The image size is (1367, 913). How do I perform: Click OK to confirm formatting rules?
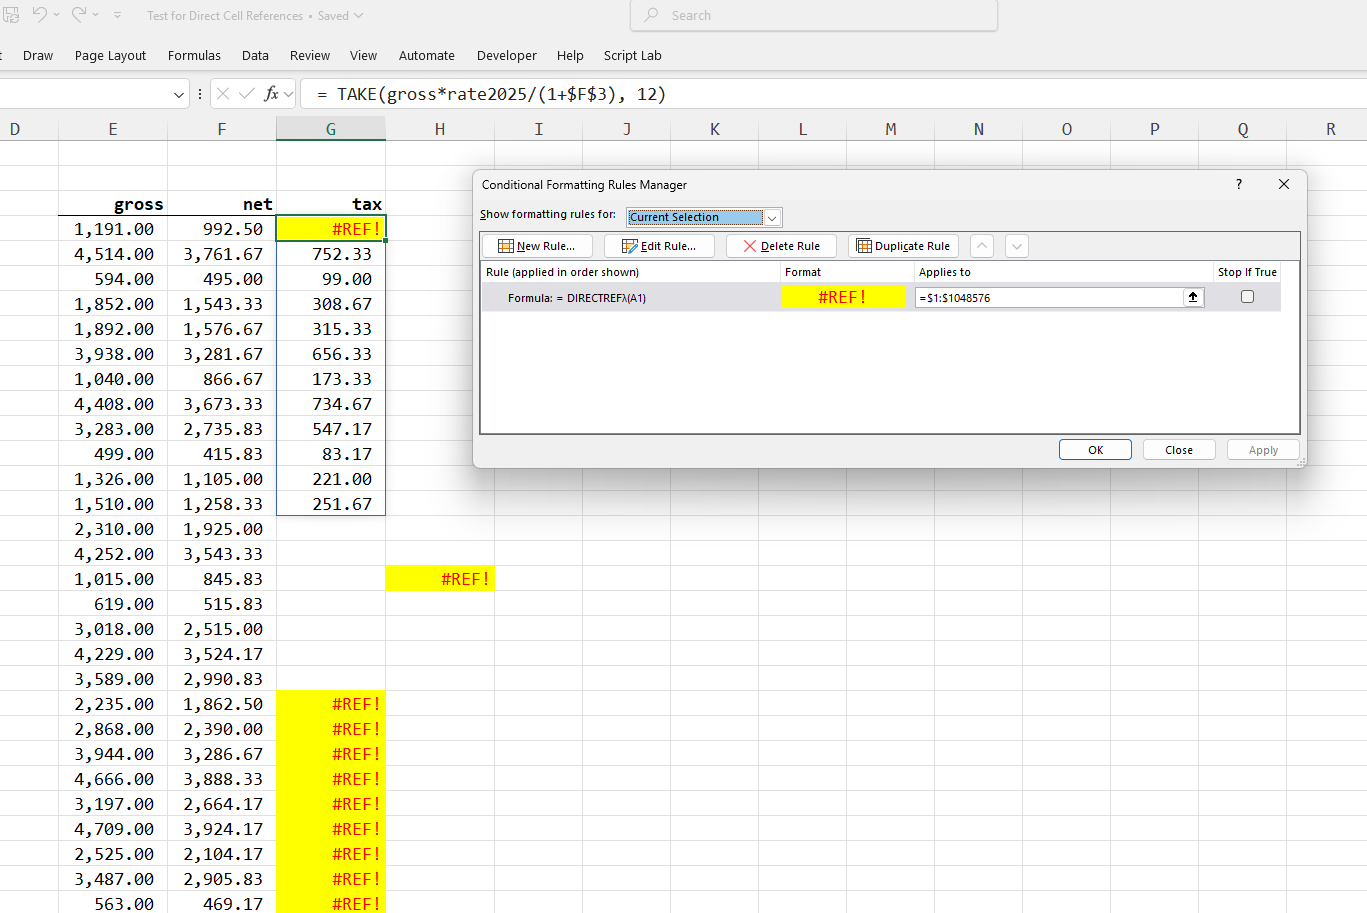tap(1095, 449)
